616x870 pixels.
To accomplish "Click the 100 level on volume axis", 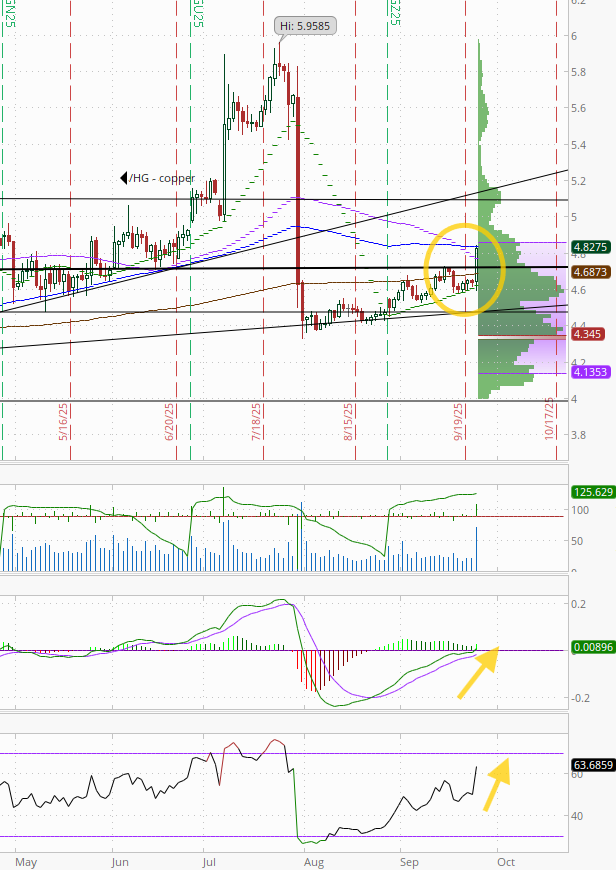I will click(580, 510).
